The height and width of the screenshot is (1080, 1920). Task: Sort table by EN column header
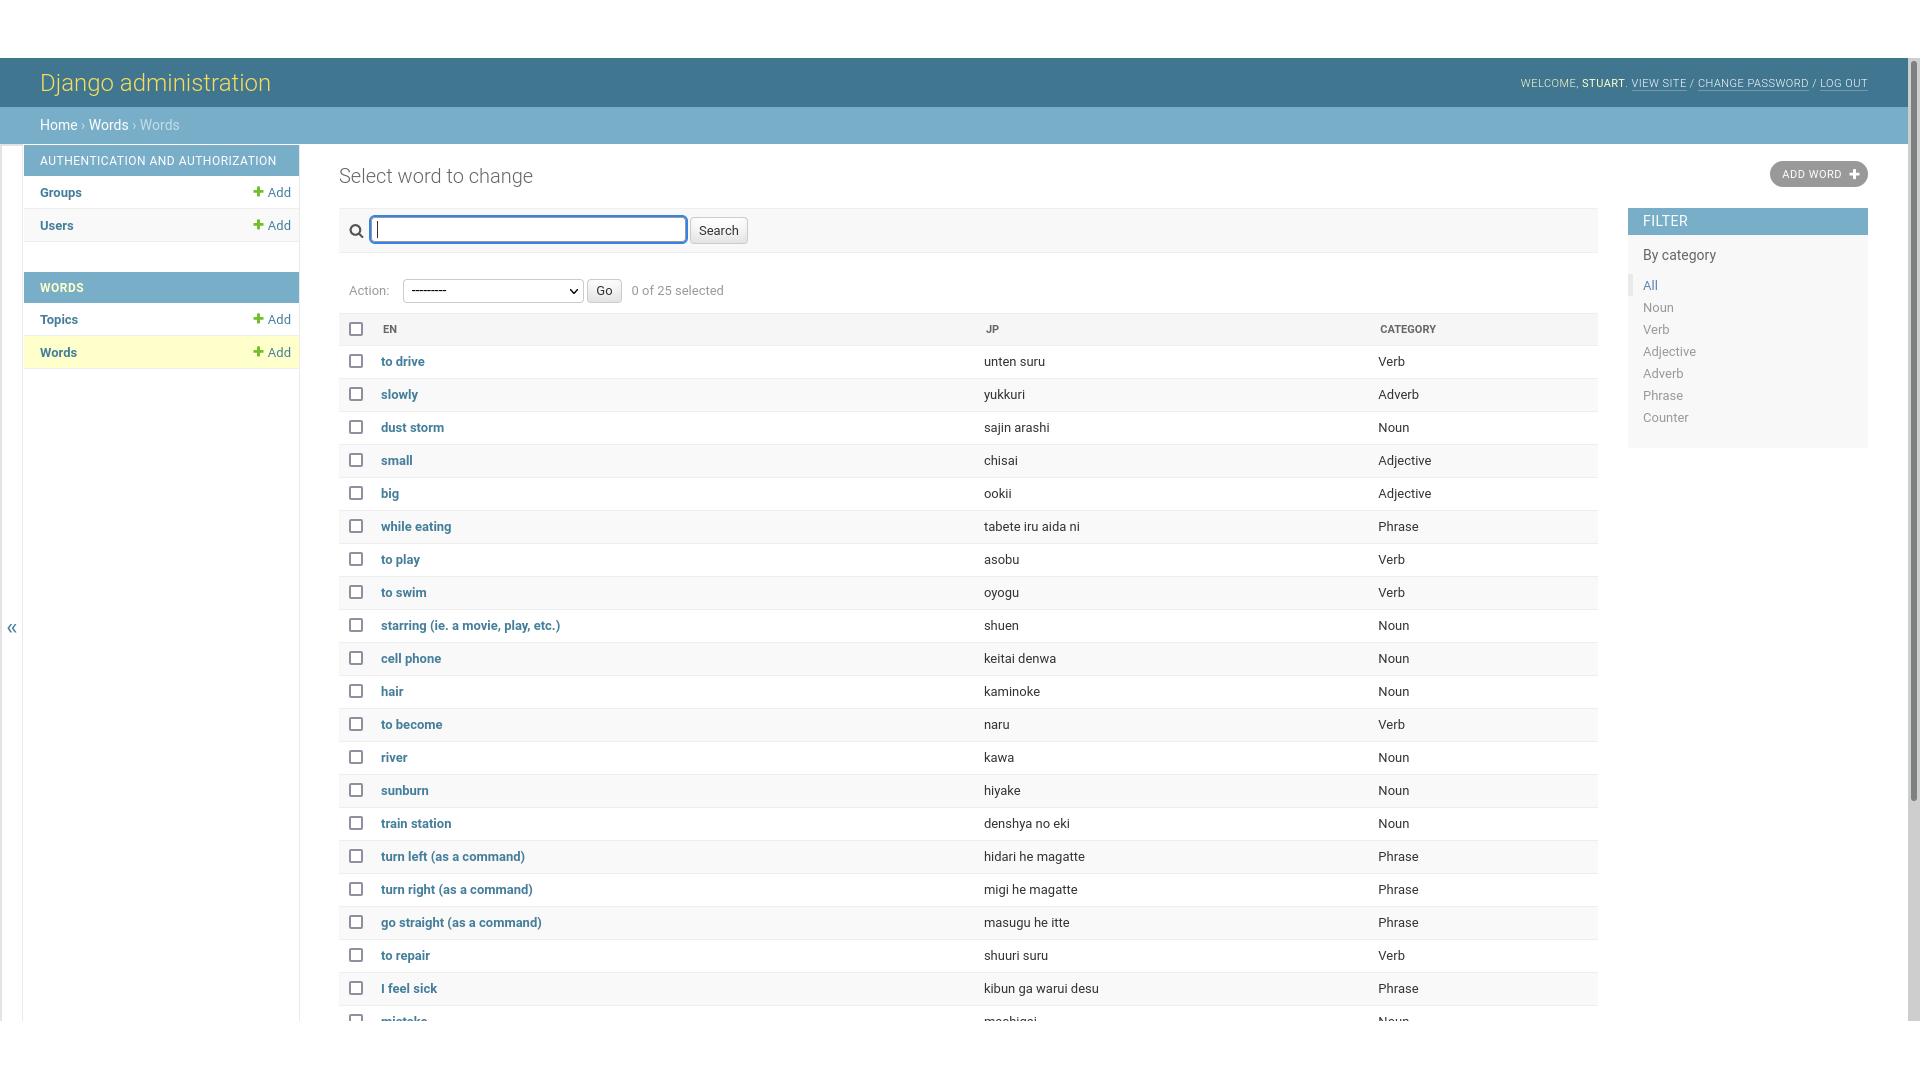[x=390, y=329]
